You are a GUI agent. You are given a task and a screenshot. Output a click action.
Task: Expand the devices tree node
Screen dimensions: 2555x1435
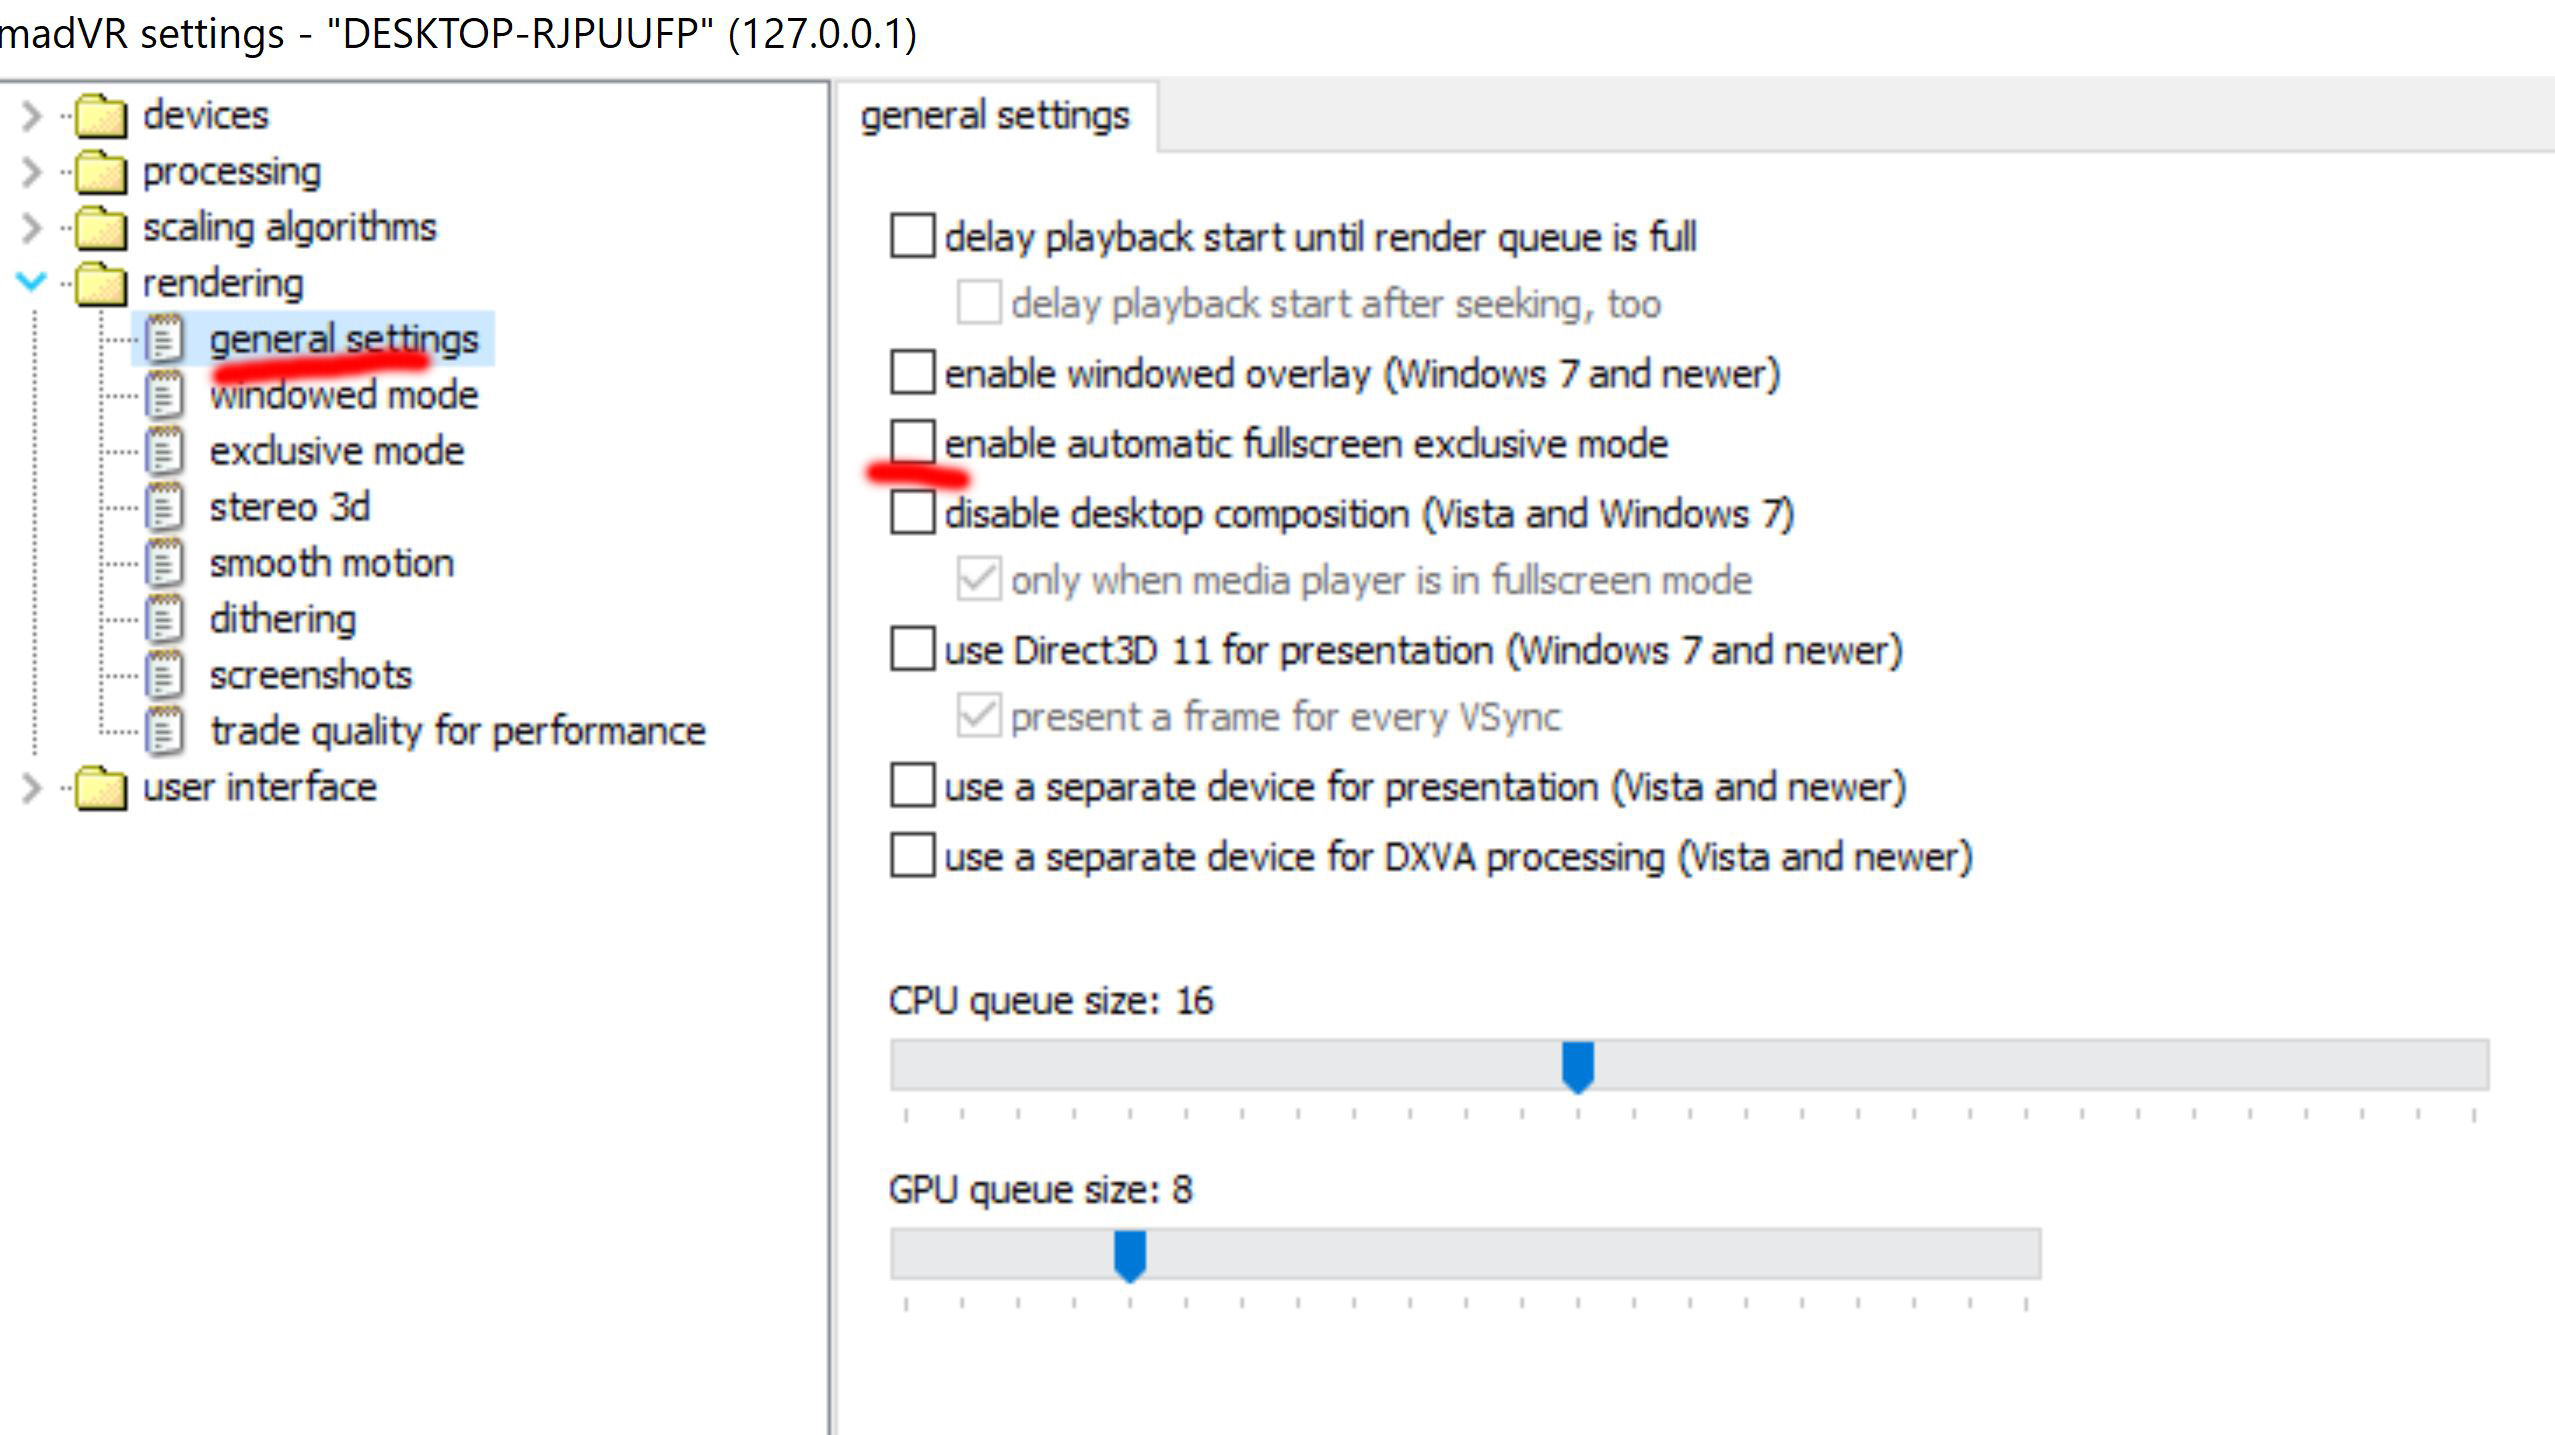click(x=32, y=116)
